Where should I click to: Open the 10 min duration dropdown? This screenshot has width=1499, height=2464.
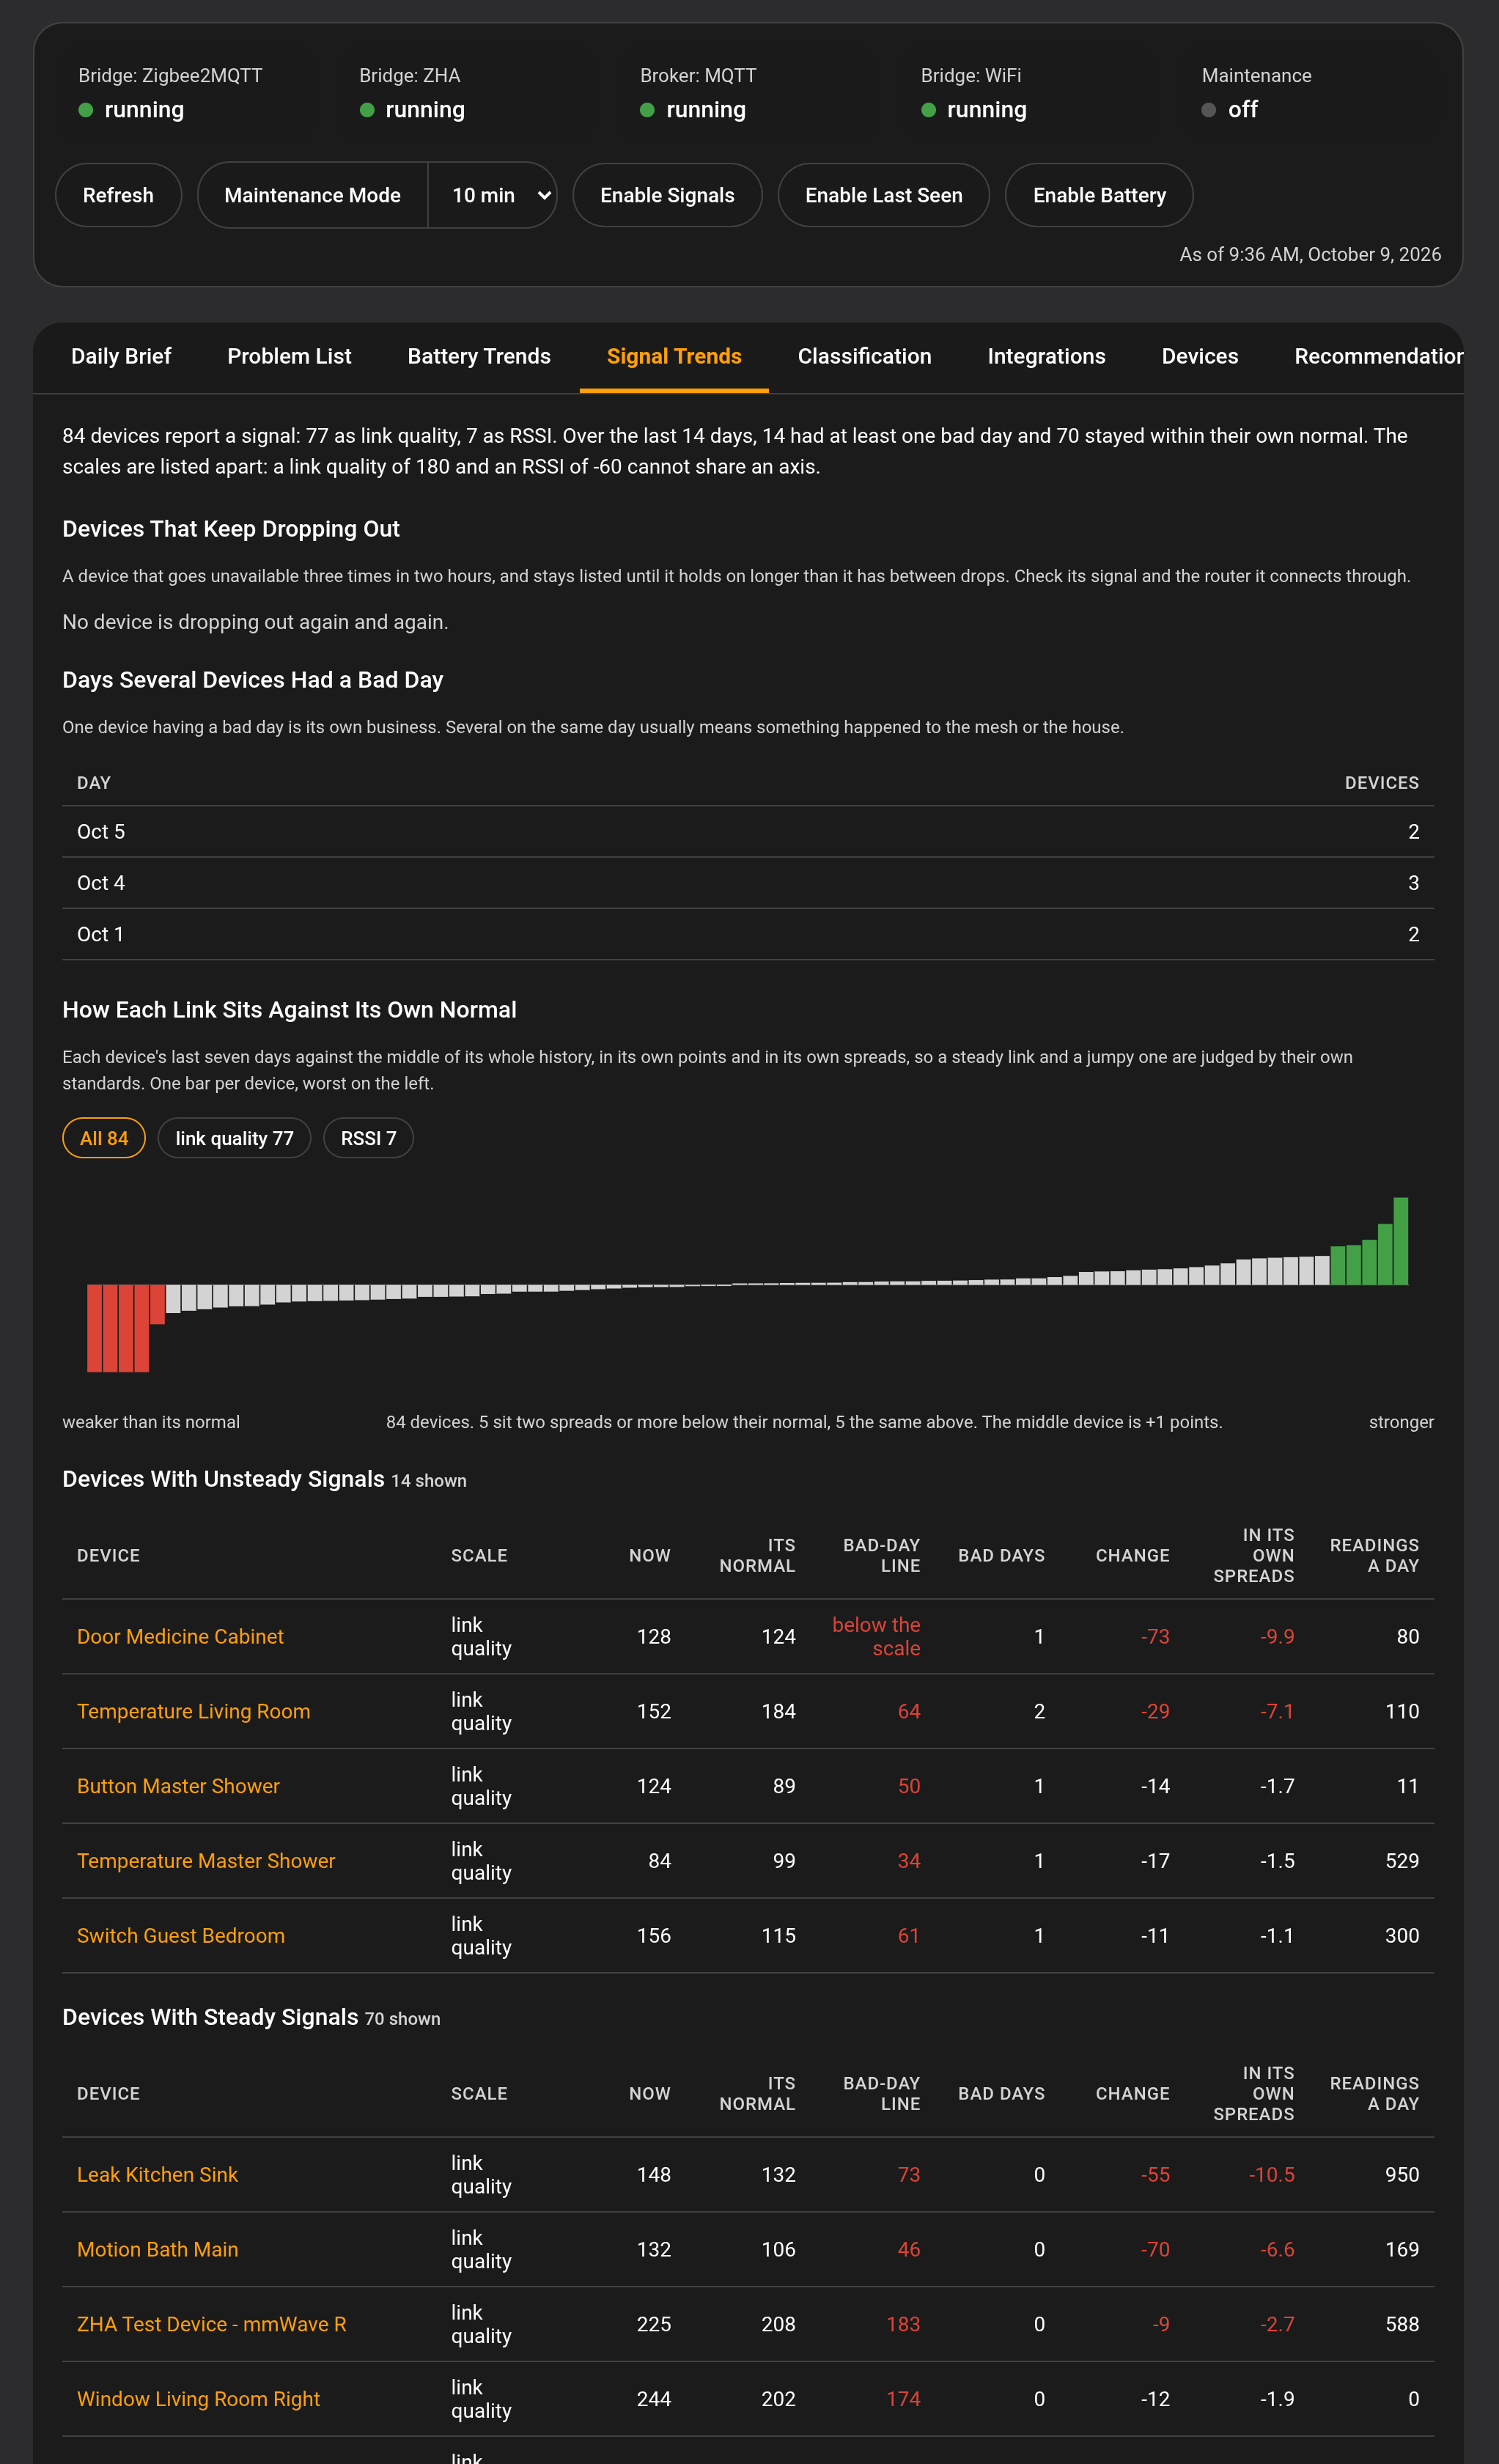[x=492, y=195]
